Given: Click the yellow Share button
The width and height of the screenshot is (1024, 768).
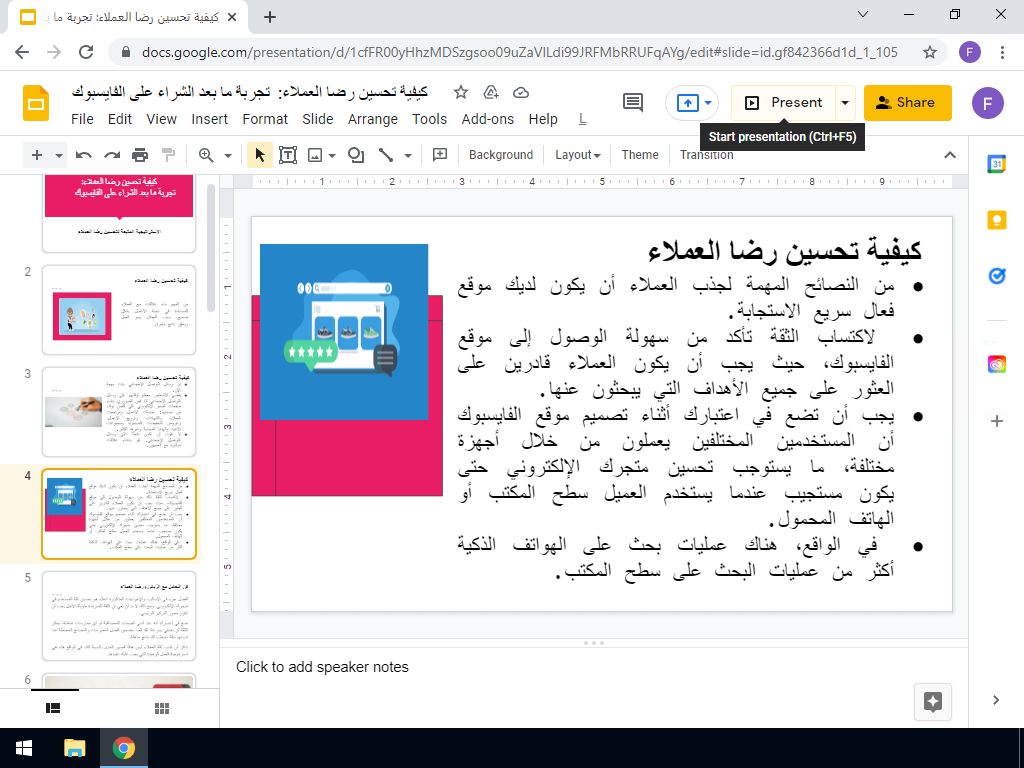Looking at the screenshot, I should point(908,103).
